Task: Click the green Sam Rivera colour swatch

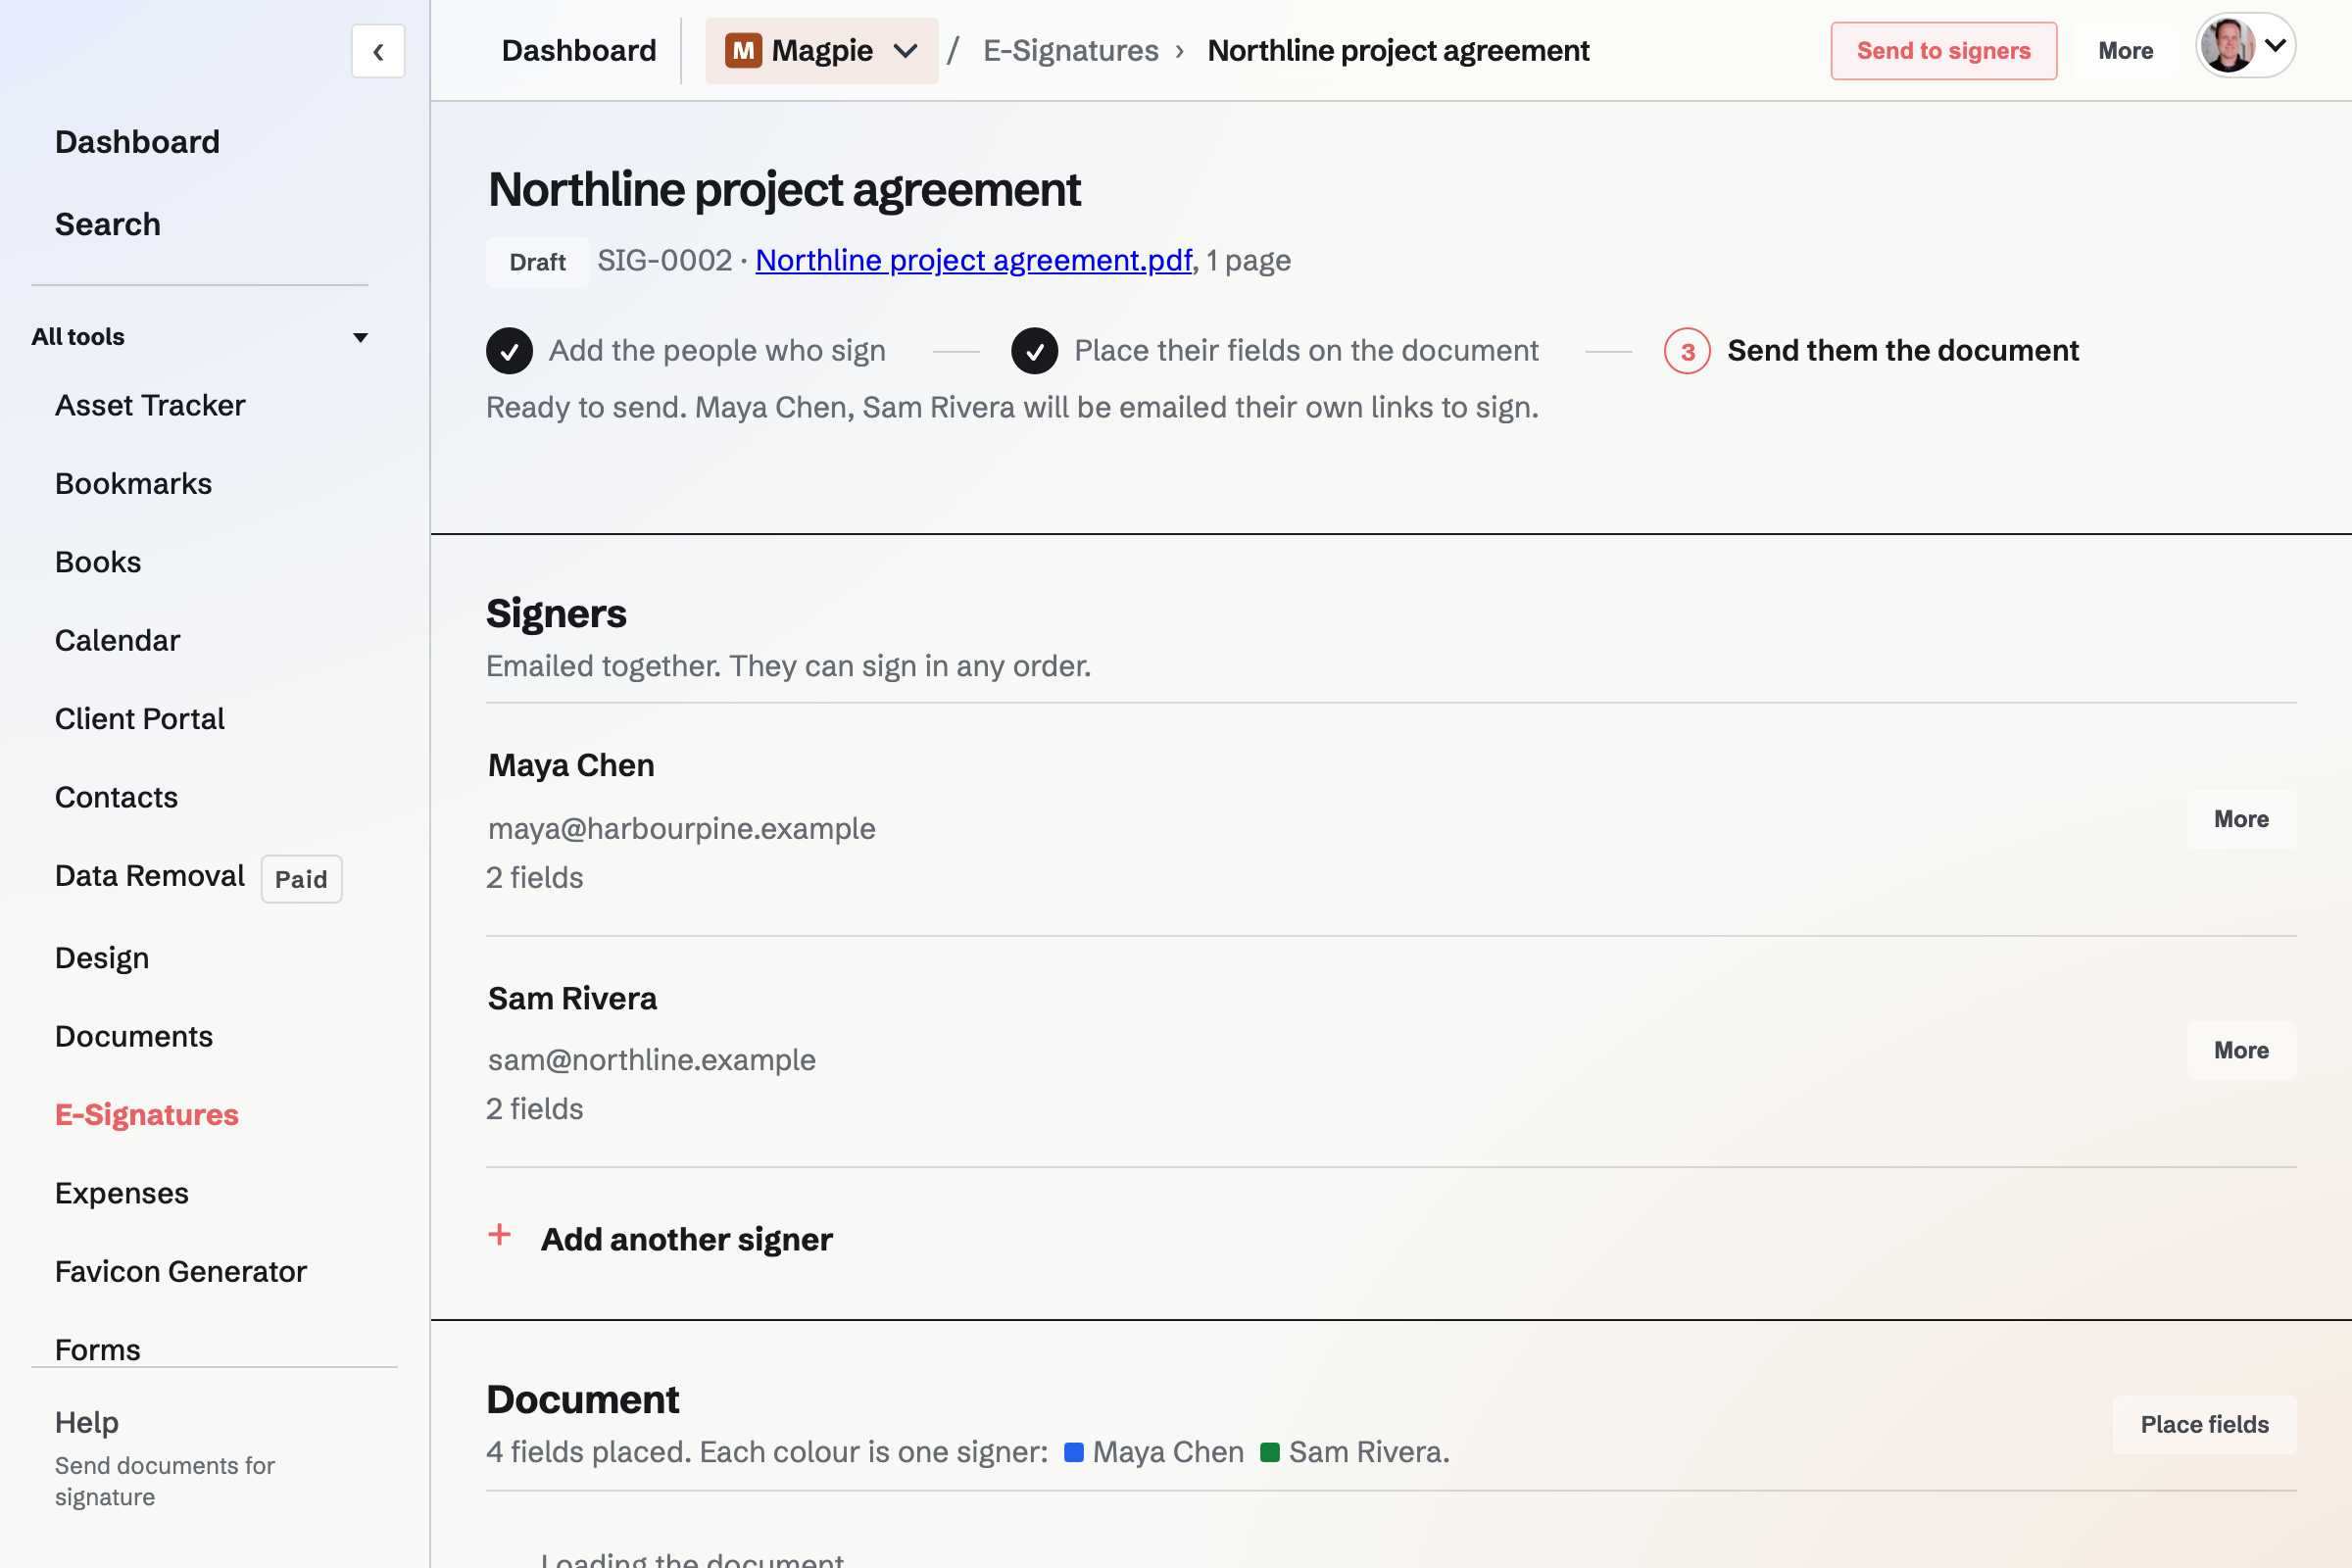Action: 1270,1452
